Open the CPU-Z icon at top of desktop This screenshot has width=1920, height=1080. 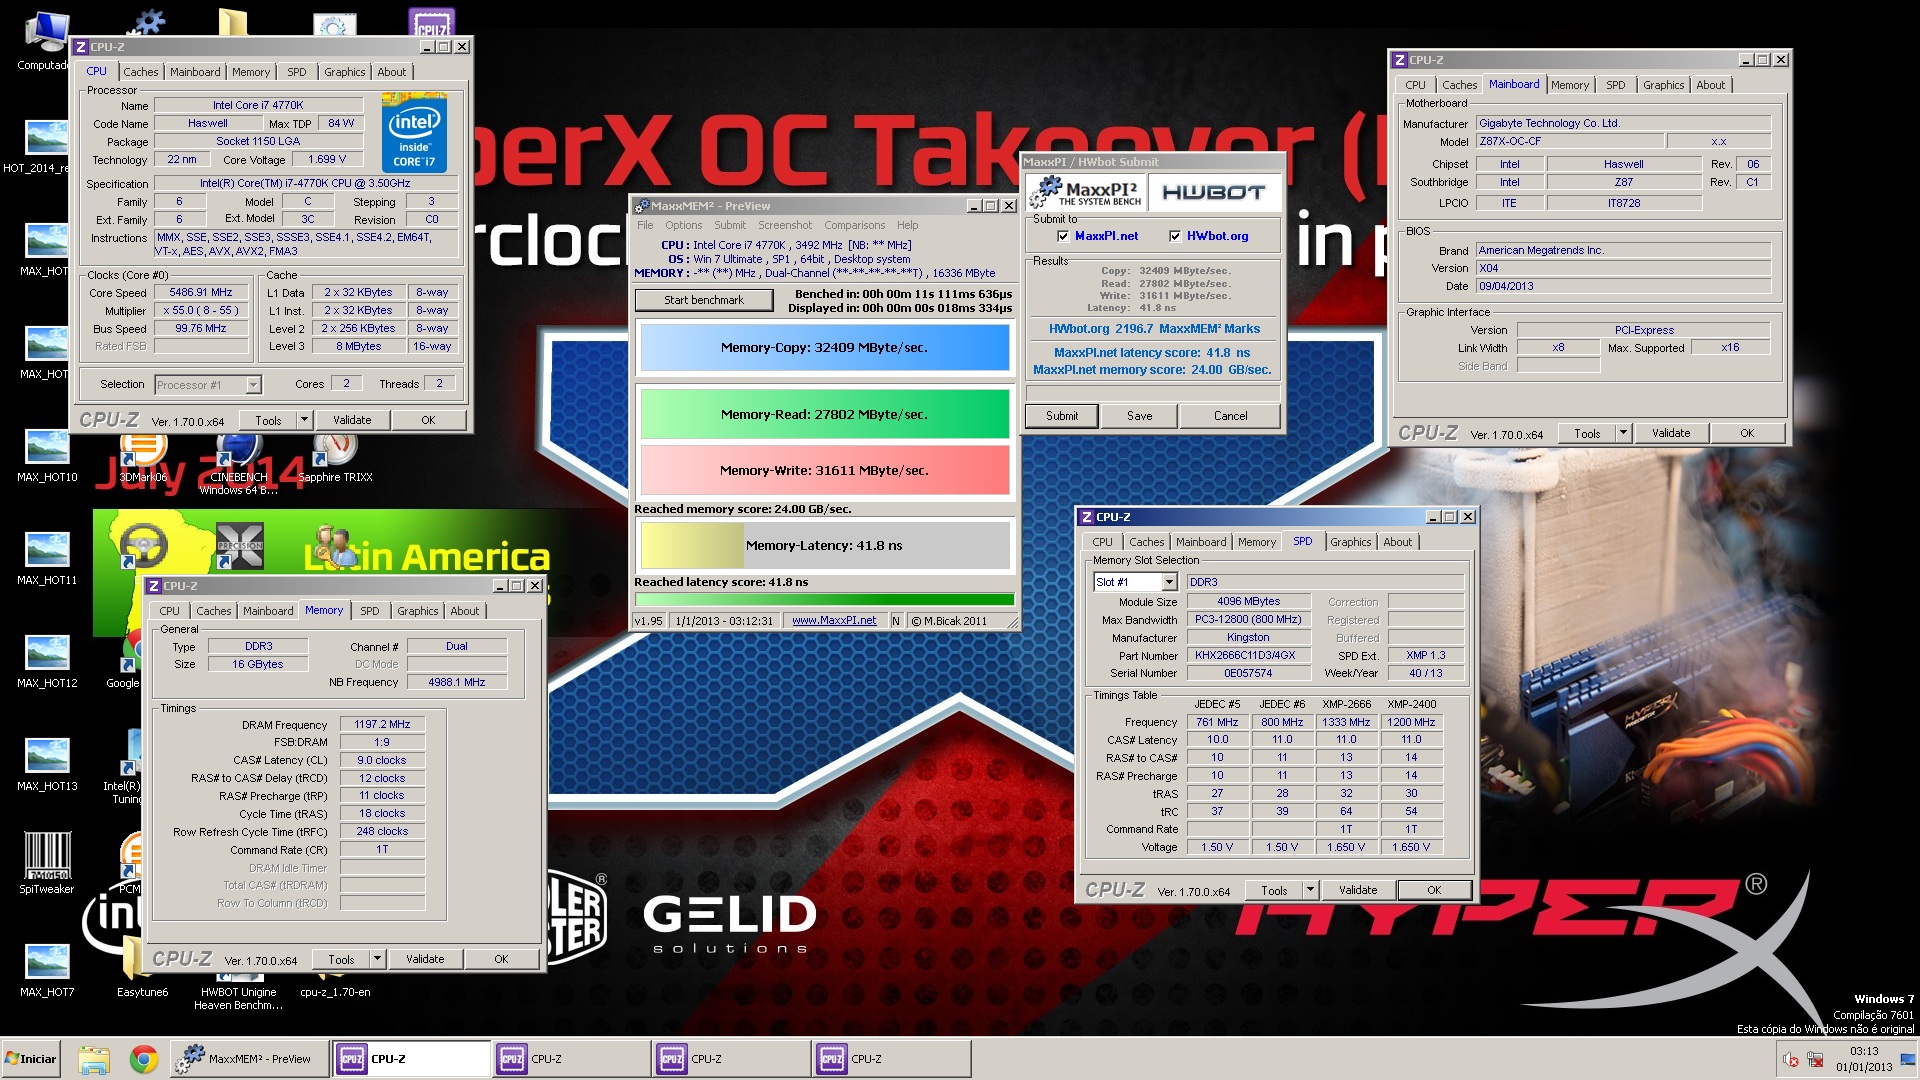[432, 22]
